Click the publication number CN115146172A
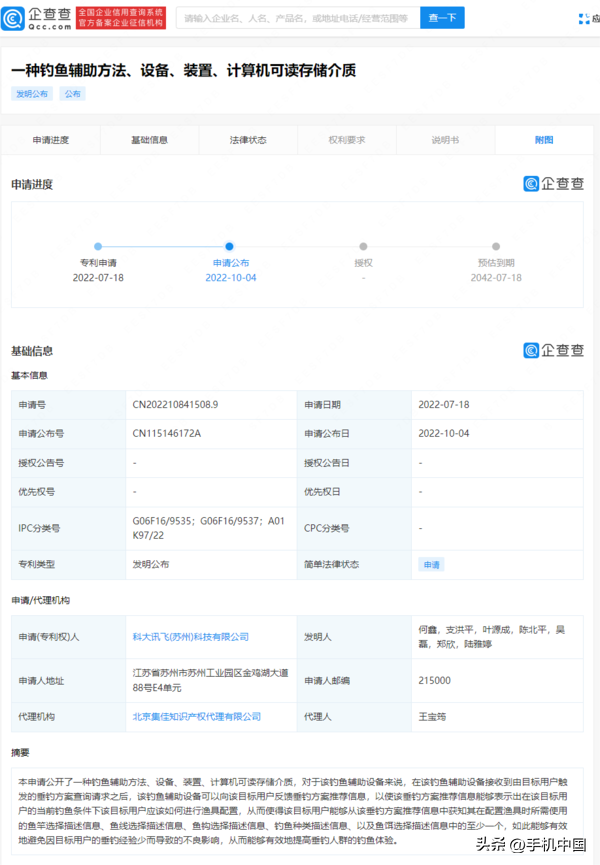Image resolution: width=600 pixels, height=865 pixels. [x=167, y=434]
